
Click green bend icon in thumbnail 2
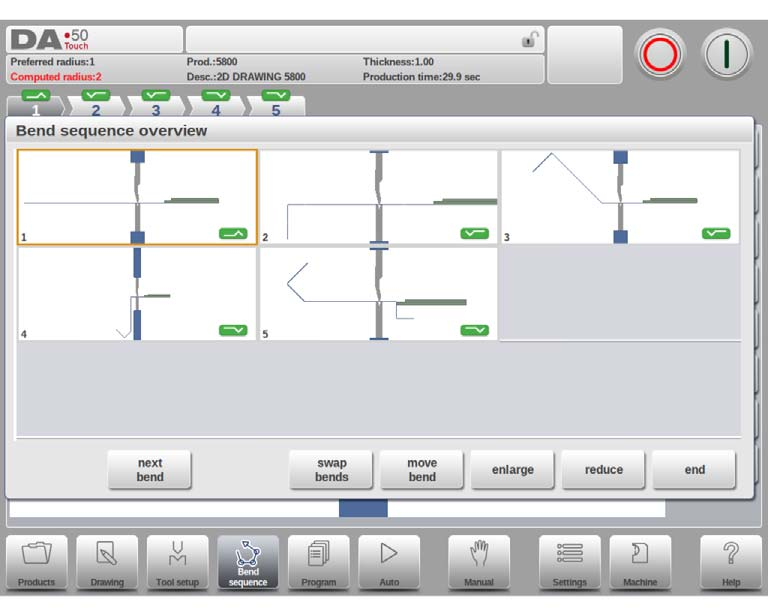point(475,234)
